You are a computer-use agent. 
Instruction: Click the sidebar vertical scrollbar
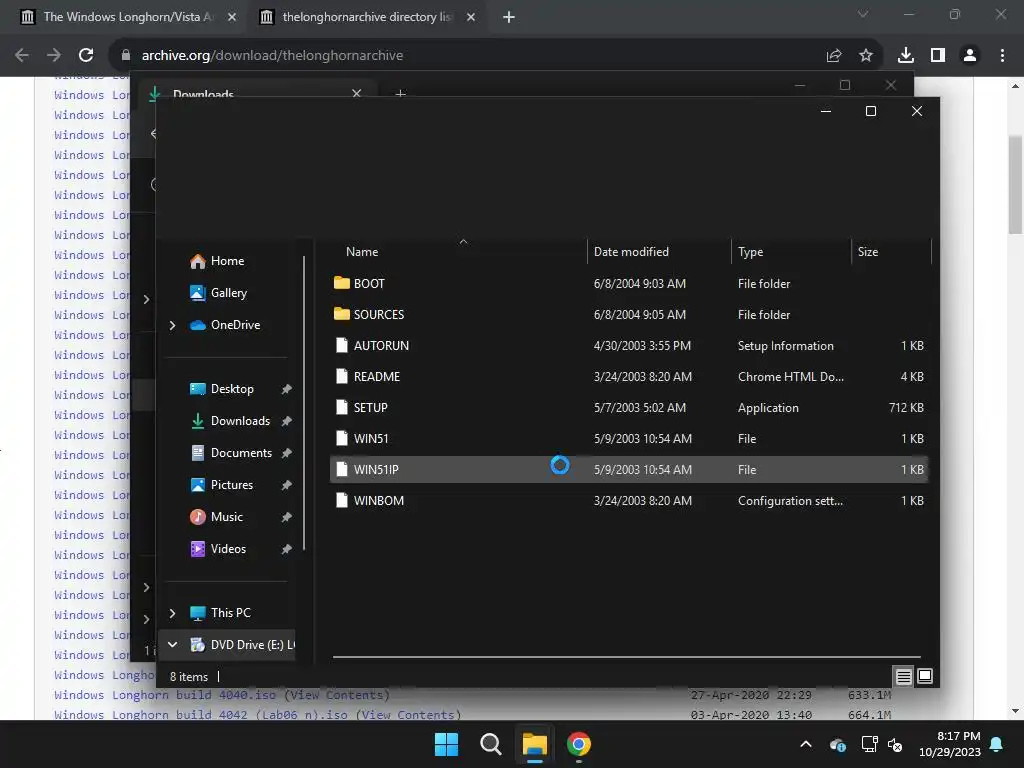pyautogui.click(x=304, y=402)
